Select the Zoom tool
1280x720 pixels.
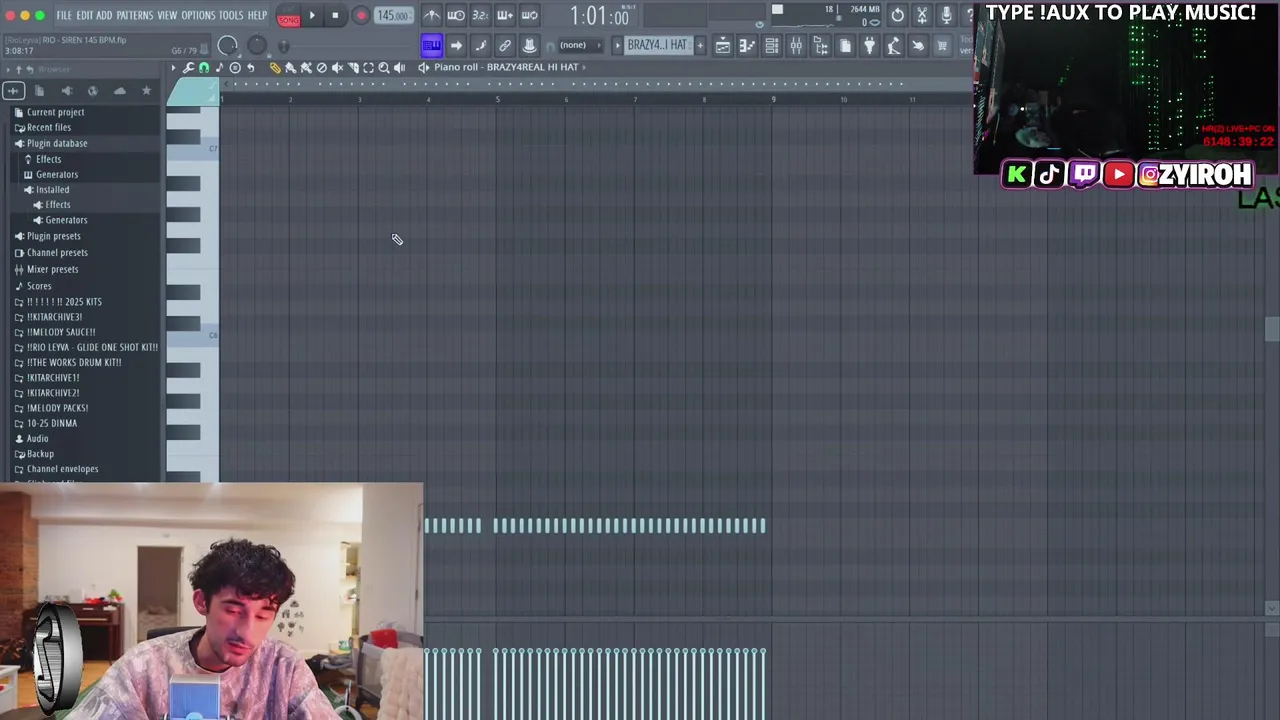[384, 68]
